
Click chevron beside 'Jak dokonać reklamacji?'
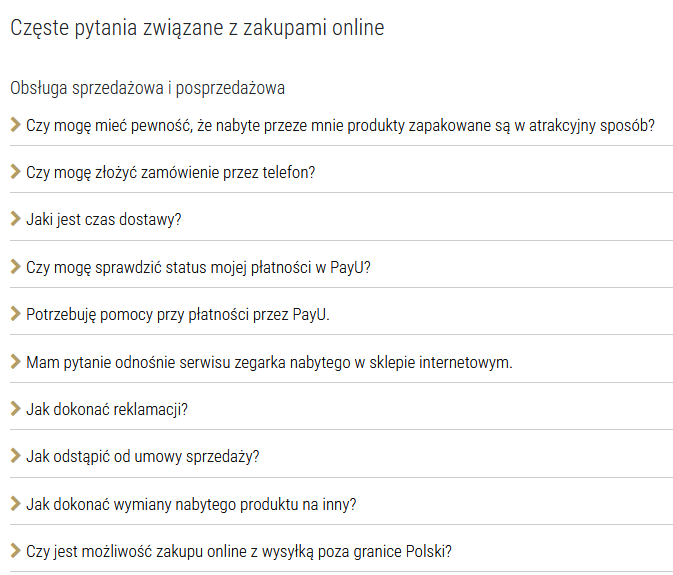point(15,409)
